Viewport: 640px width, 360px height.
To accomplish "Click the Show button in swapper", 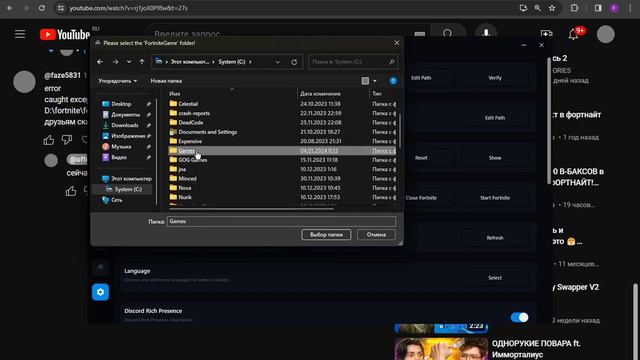I will 495,158.
